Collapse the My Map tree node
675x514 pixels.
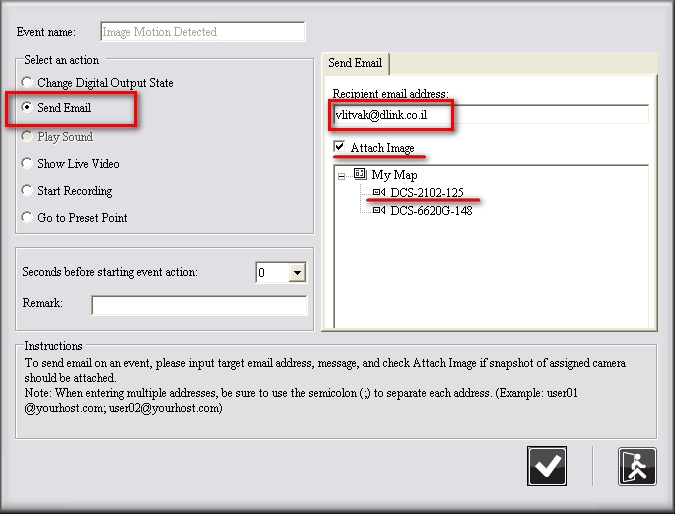342,175
